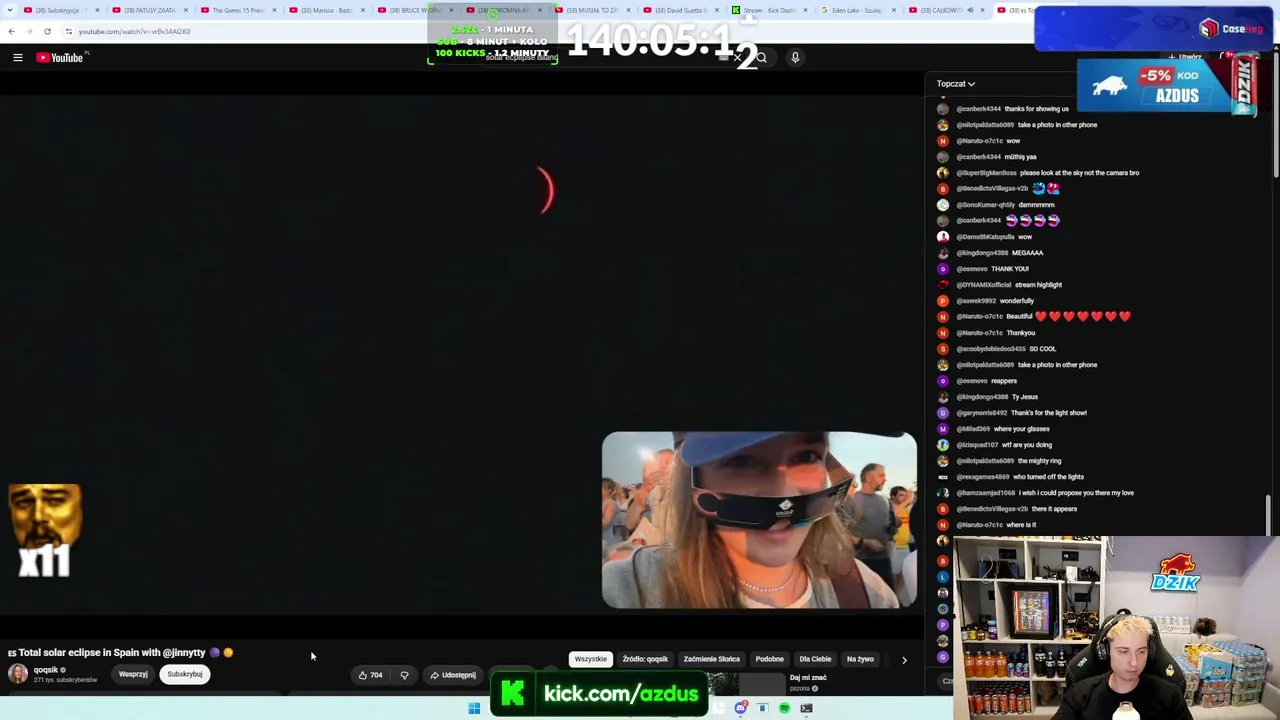
Task: Click the avatar of izisquad107 in chat
Action: (942, 445)
